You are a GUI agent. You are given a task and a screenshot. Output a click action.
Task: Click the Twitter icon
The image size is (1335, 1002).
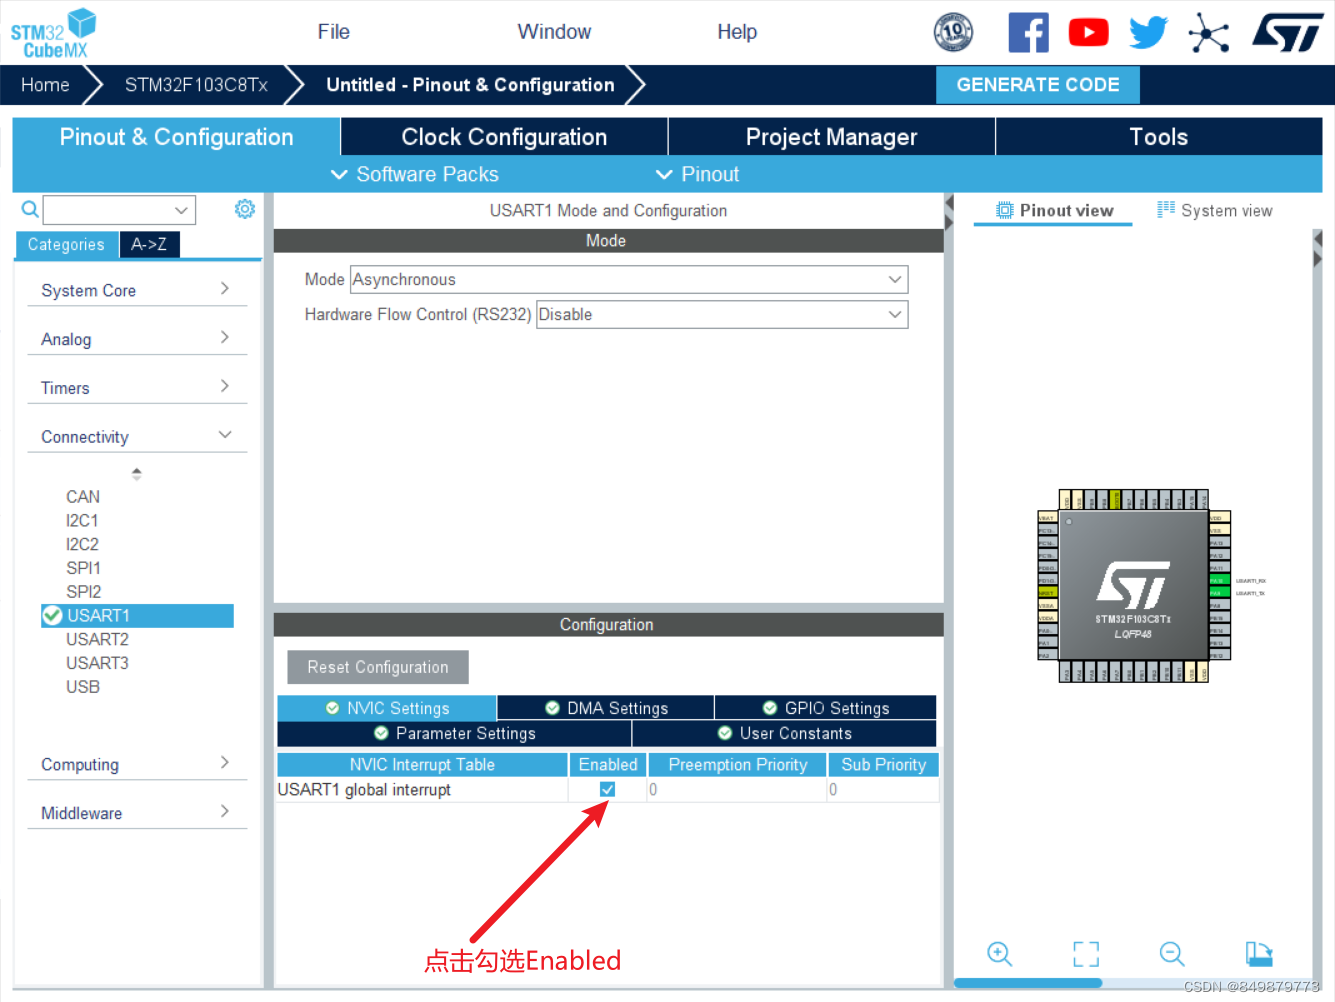[x=1148, y=31]
